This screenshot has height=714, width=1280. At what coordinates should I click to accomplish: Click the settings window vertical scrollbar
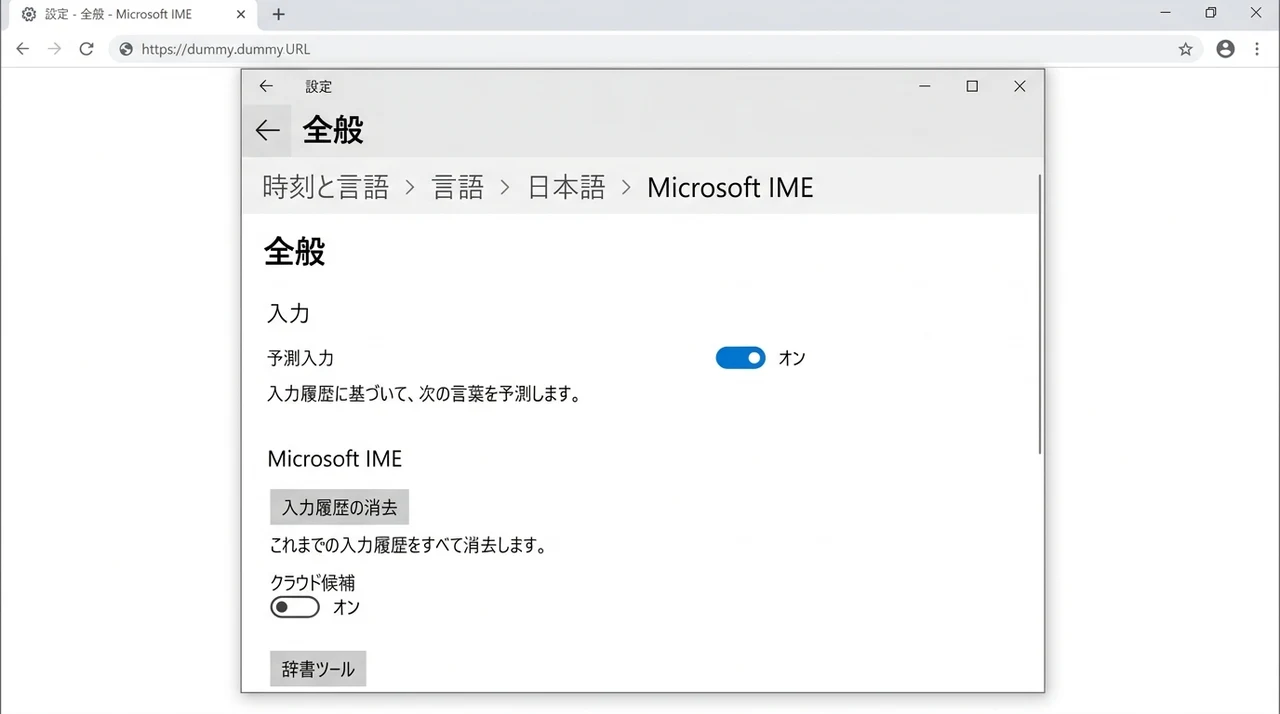[1040, 315]
